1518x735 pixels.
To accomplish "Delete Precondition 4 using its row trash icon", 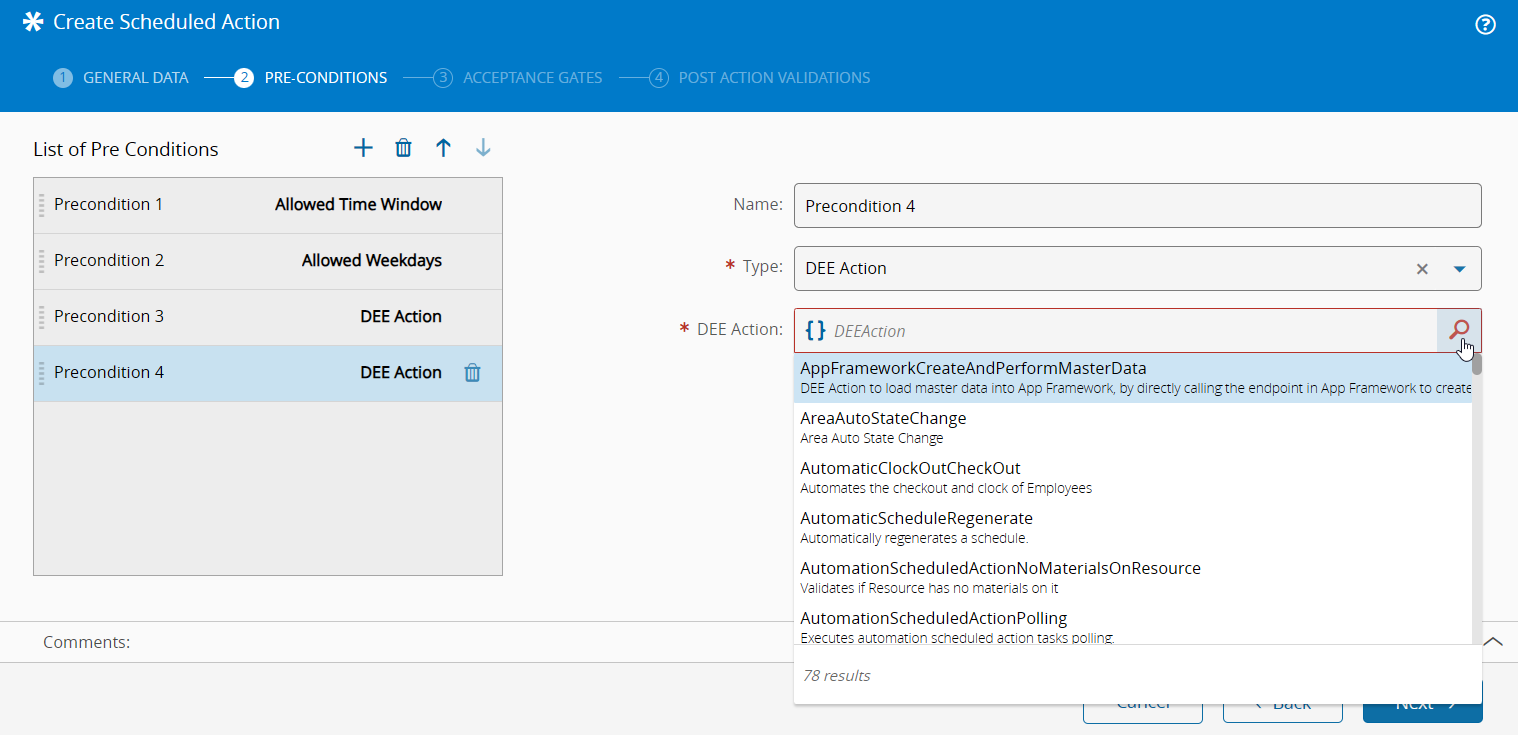I will [472, 373].
